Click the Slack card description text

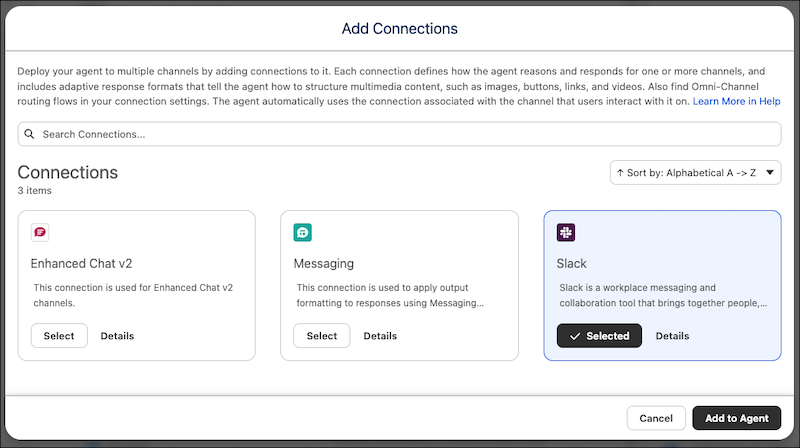663,295
